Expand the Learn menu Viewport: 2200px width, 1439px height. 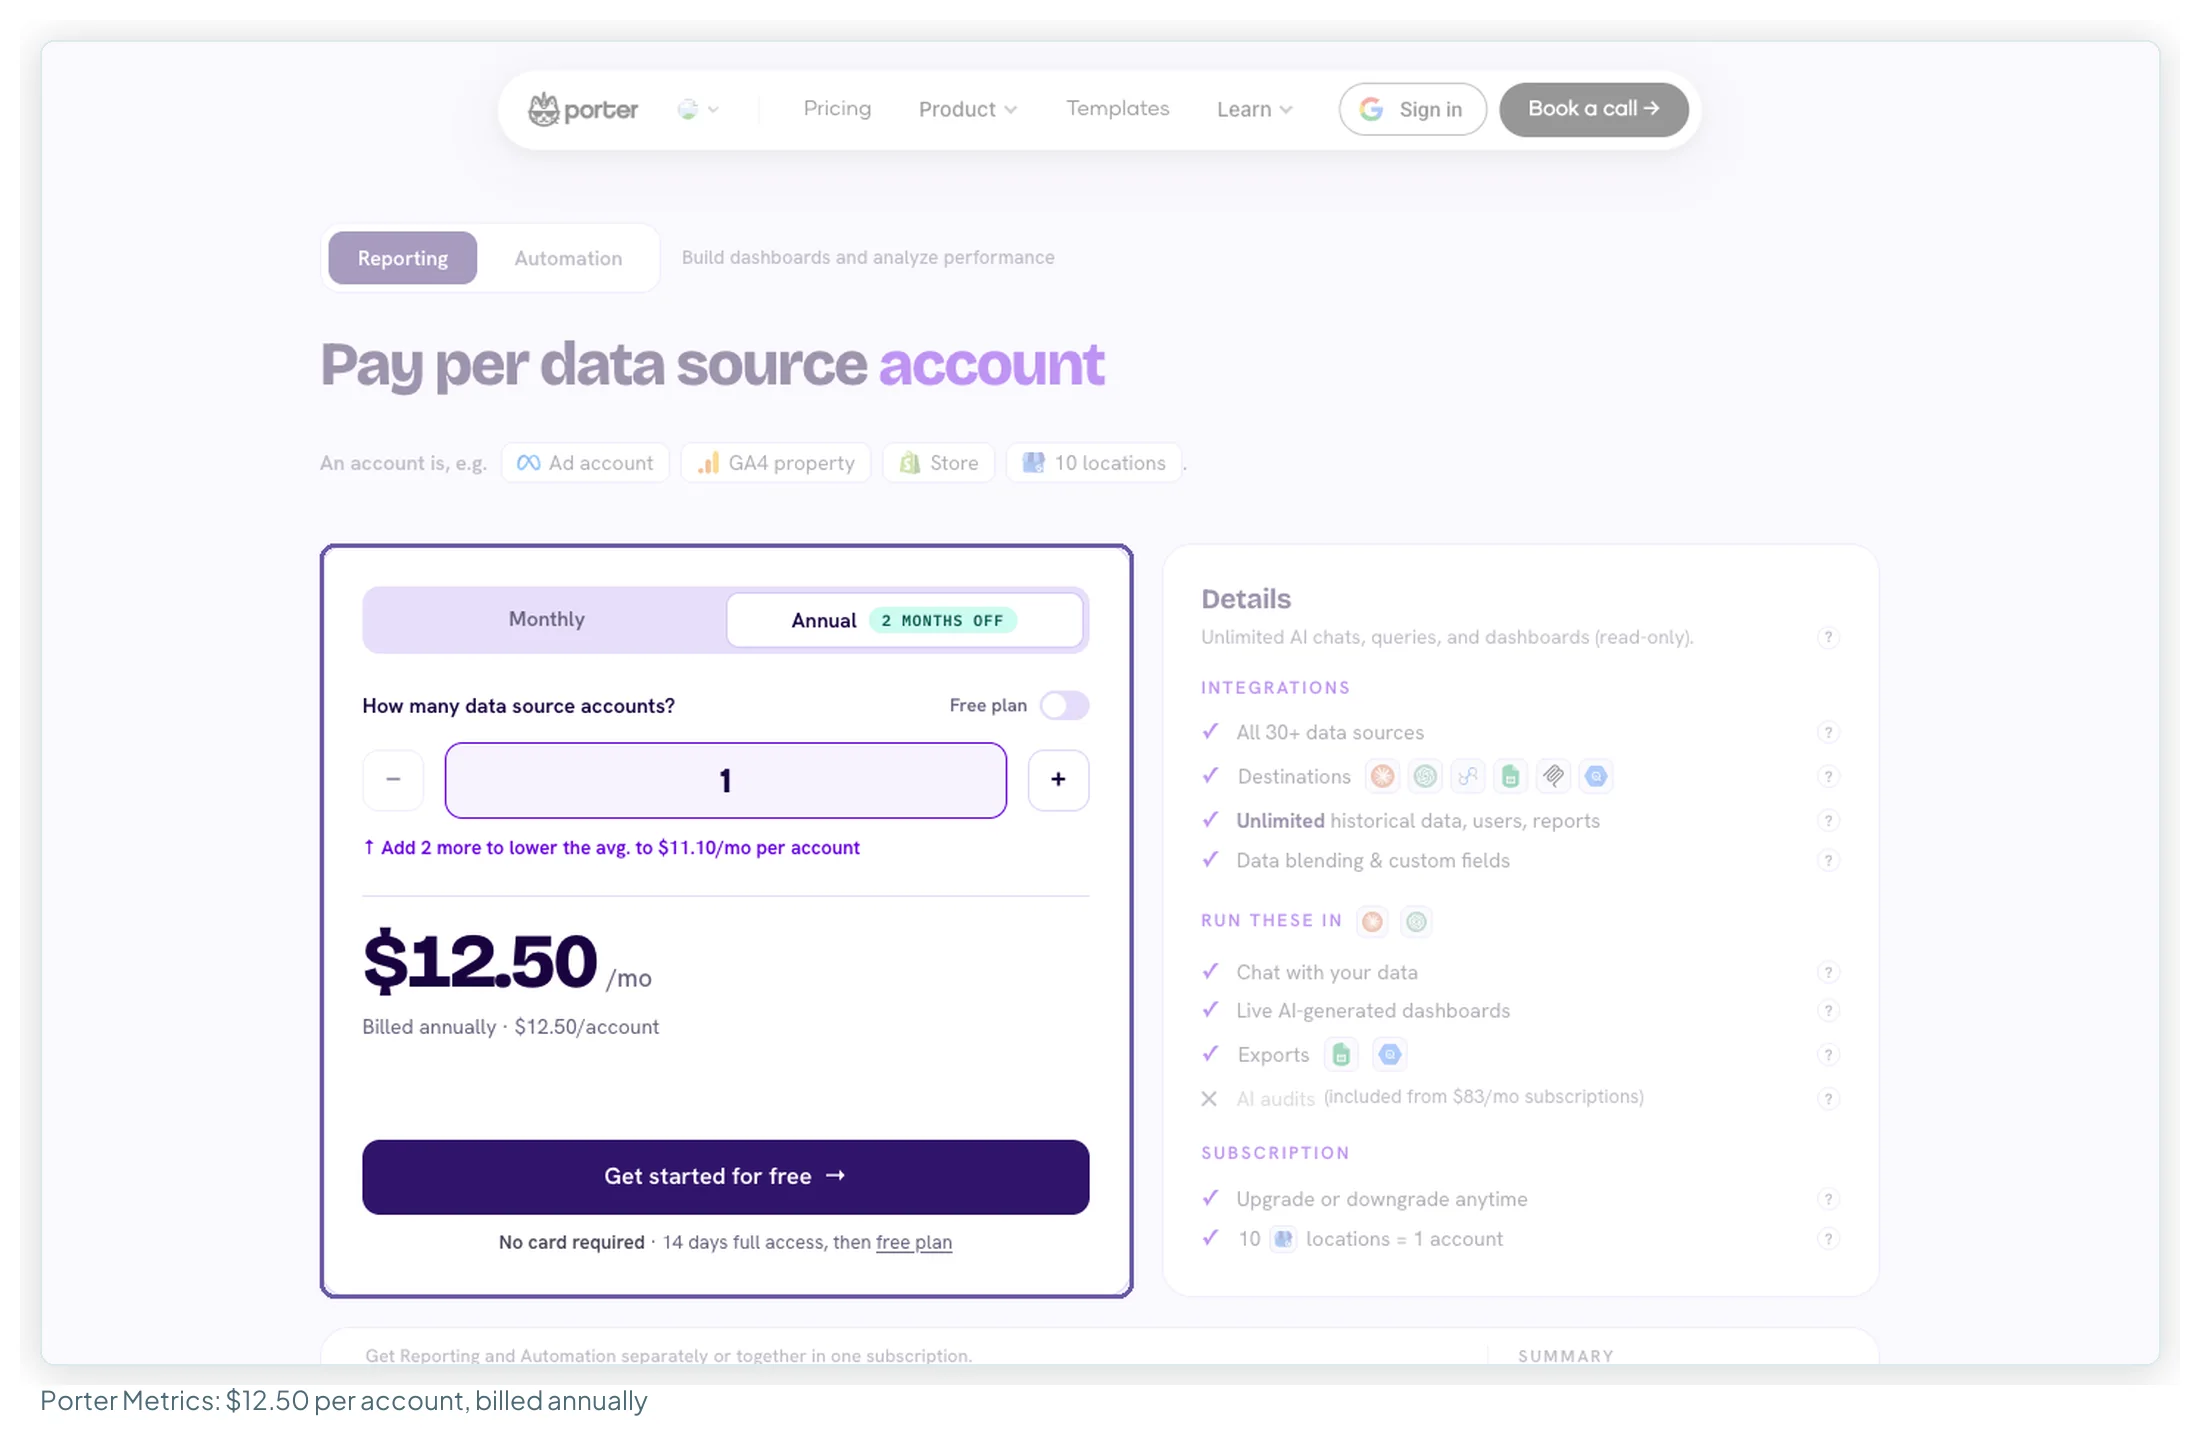click(x=1254, y=109)
